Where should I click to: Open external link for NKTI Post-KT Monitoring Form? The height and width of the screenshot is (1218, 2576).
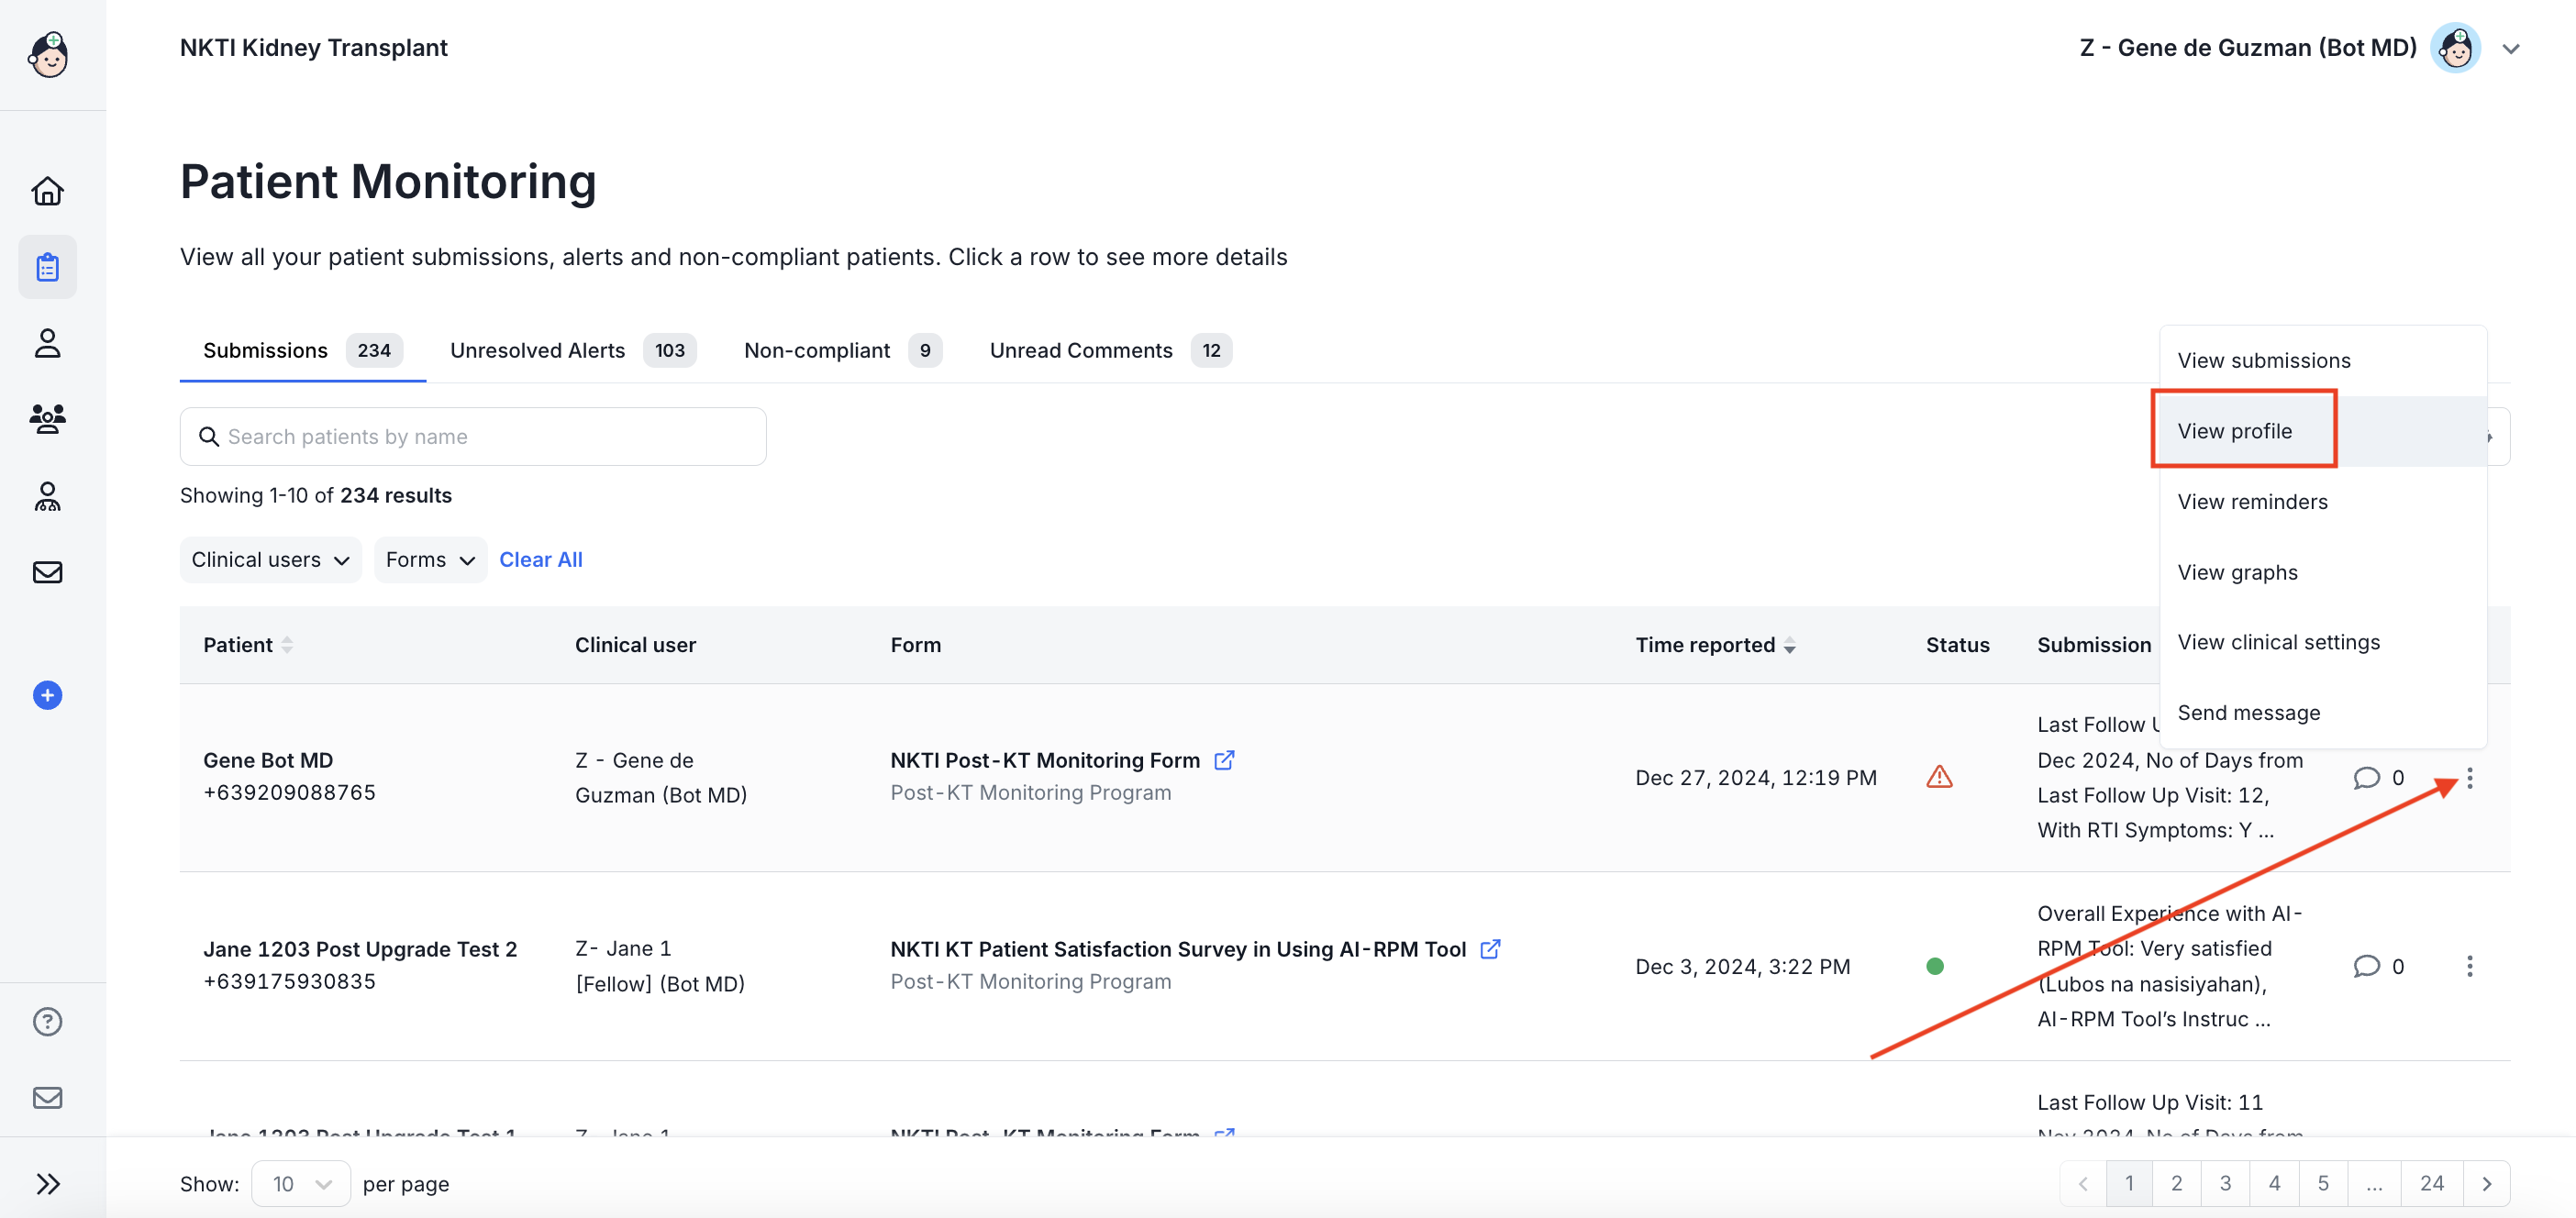tap(1223, 760)
